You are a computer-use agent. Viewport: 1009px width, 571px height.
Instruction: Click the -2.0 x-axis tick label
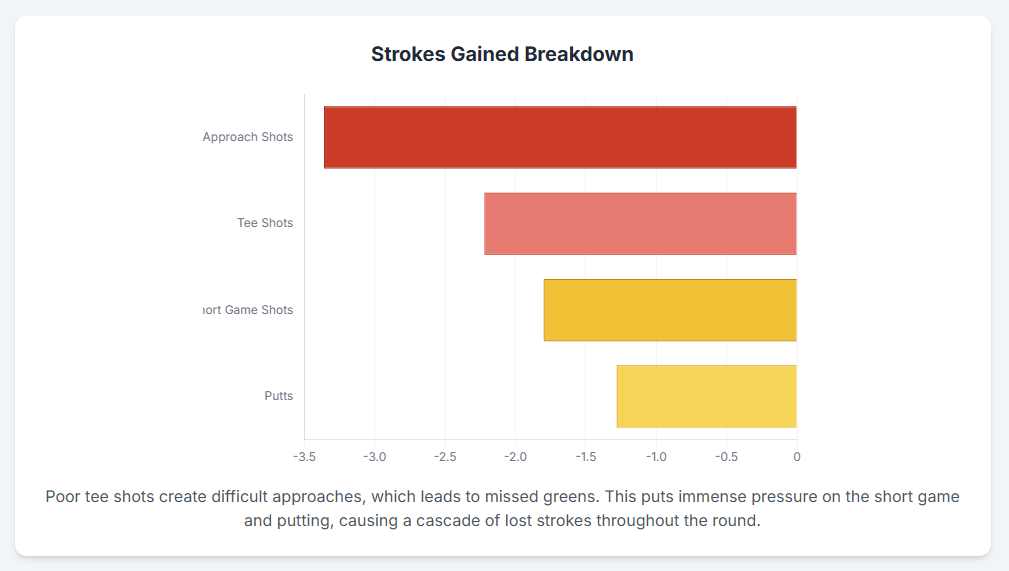pyautogui.click(x=515, y=457)
